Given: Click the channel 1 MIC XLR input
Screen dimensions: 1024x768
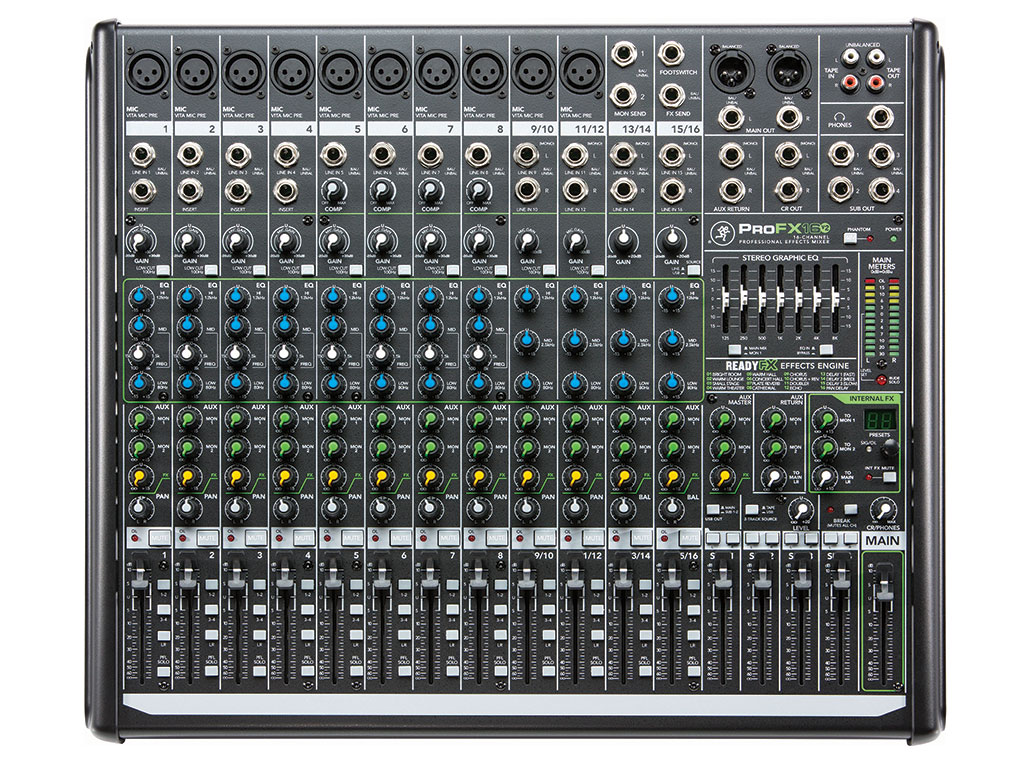Looking at the screenshot, I should (x=147, y=71).
